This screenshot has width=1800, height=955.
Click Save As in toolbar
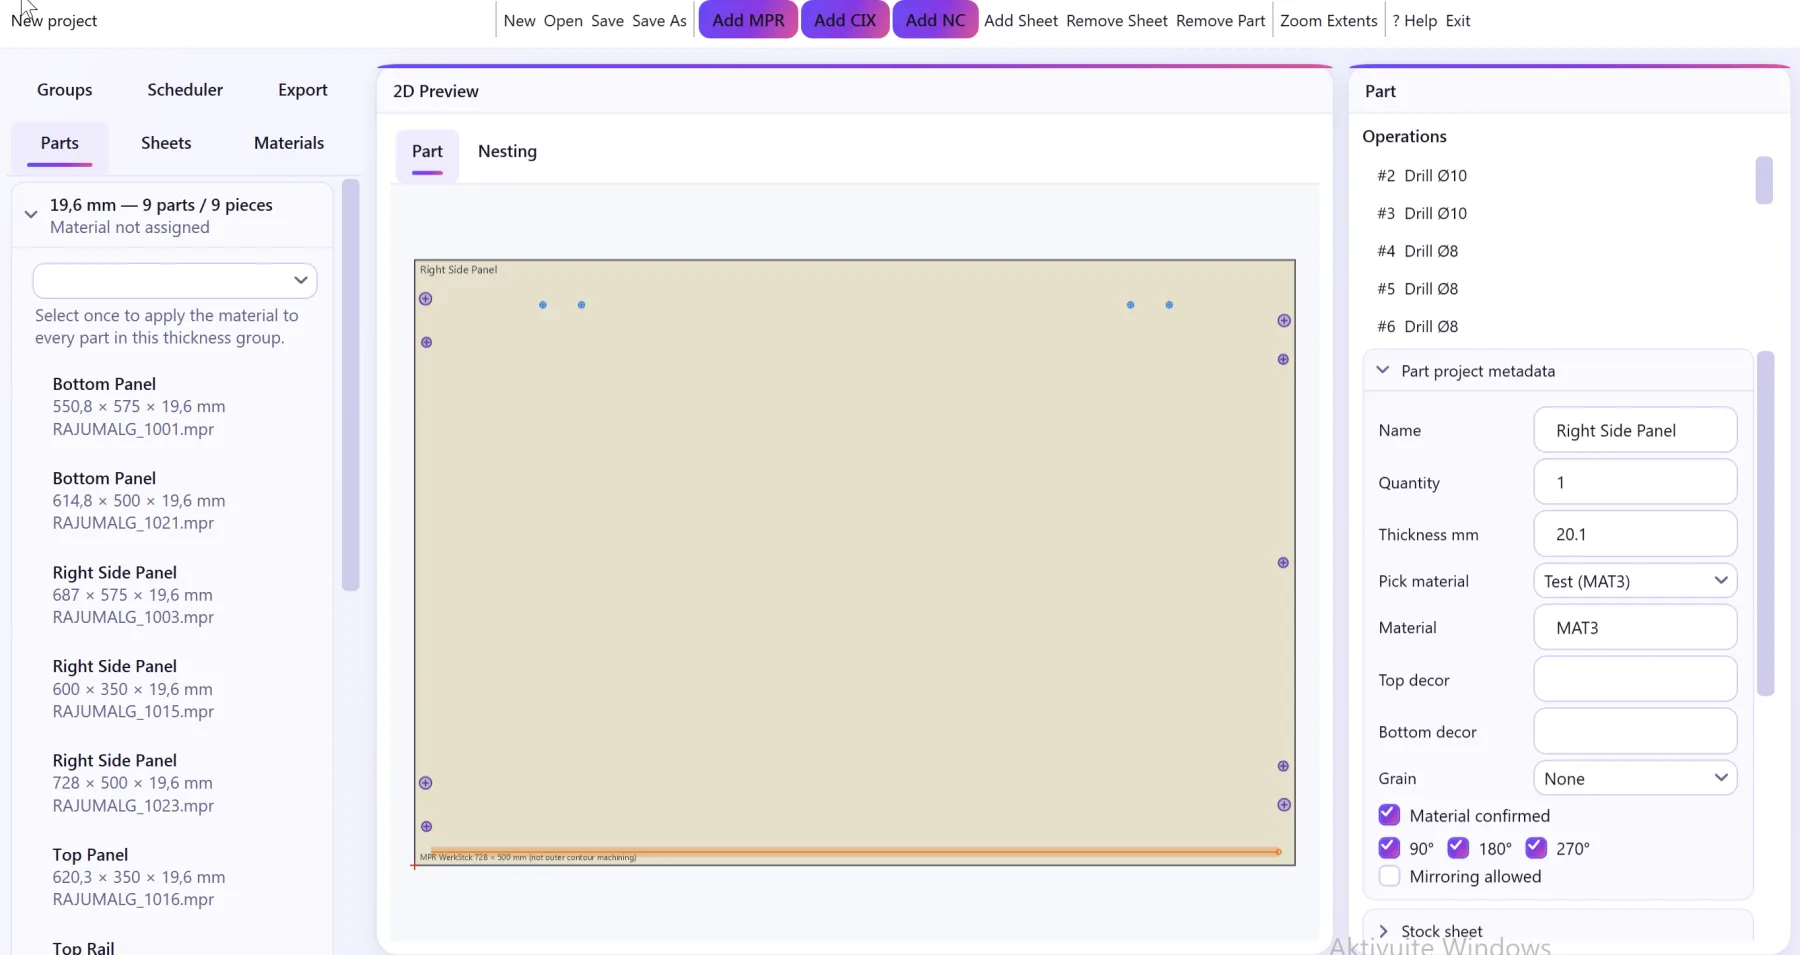tap(659, 20)
